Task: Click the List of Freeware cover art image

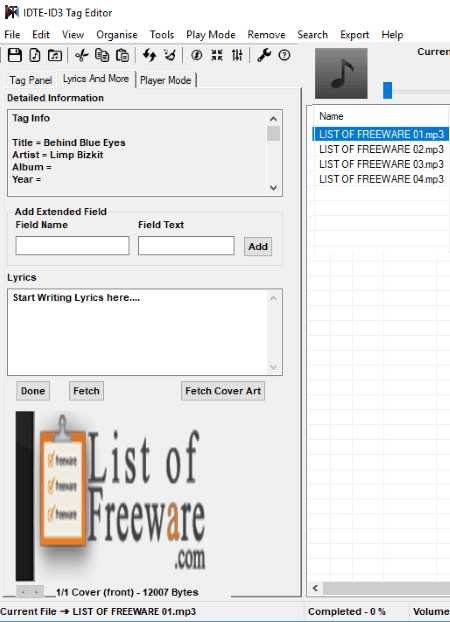Action: pos(111,496)
